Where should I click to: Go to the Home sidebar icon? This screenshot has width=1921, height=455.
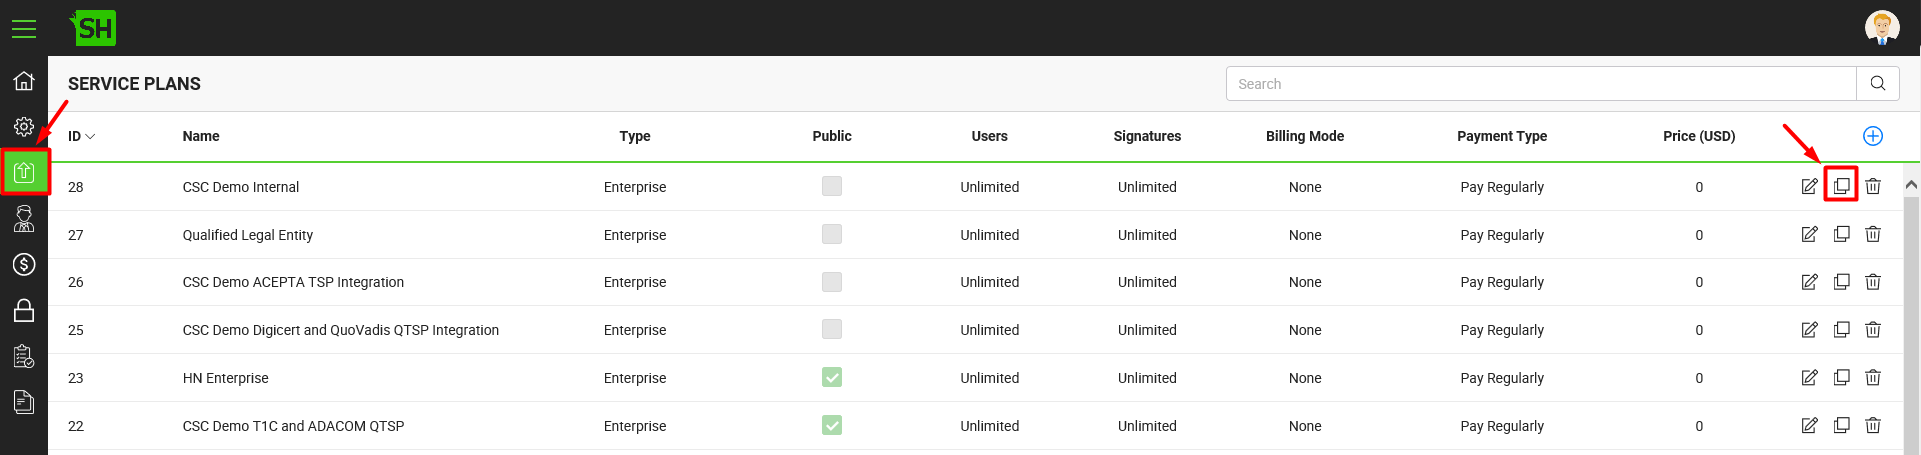coord(24,81)
